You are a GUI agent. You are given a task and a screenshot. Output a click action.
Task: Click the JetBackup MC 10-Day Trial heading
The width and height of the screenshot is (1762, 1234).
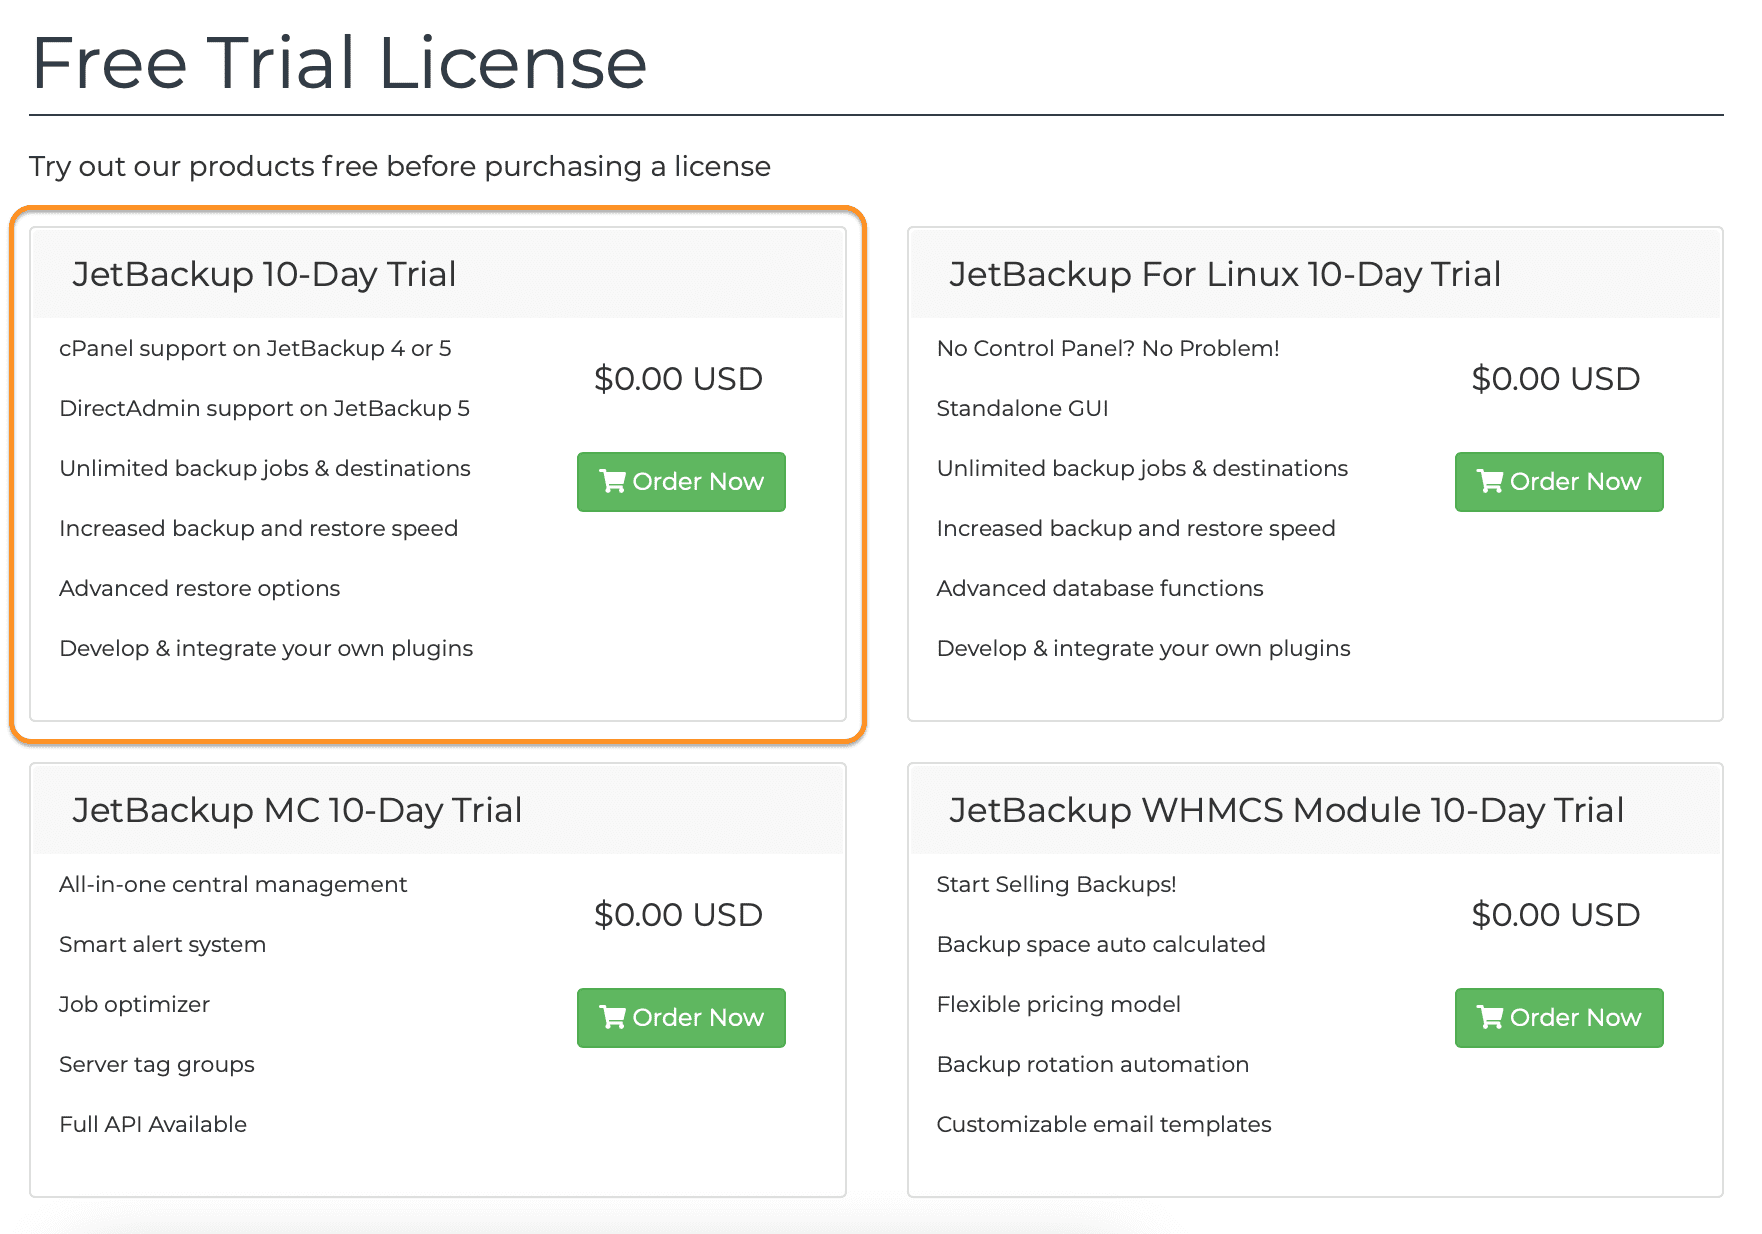click(298, 810)
